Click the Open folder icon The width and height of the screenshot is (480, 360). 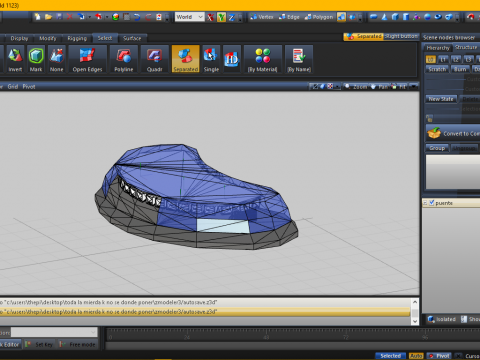49,17
